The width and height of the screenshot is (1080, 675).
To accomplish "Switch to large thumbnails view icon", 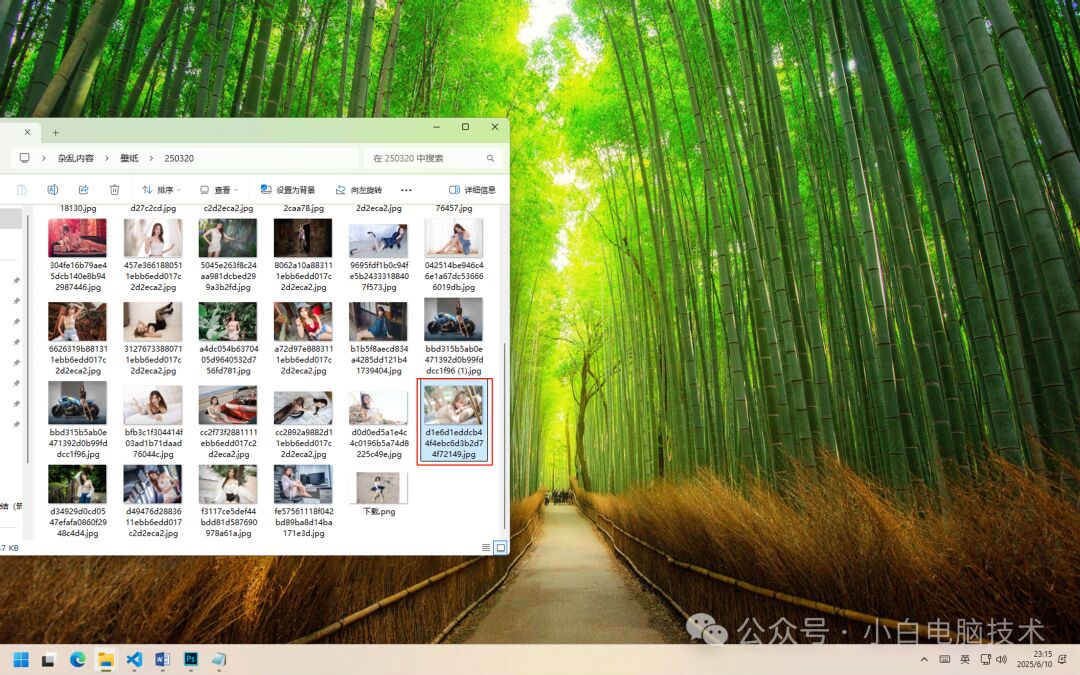I will 501,548.
